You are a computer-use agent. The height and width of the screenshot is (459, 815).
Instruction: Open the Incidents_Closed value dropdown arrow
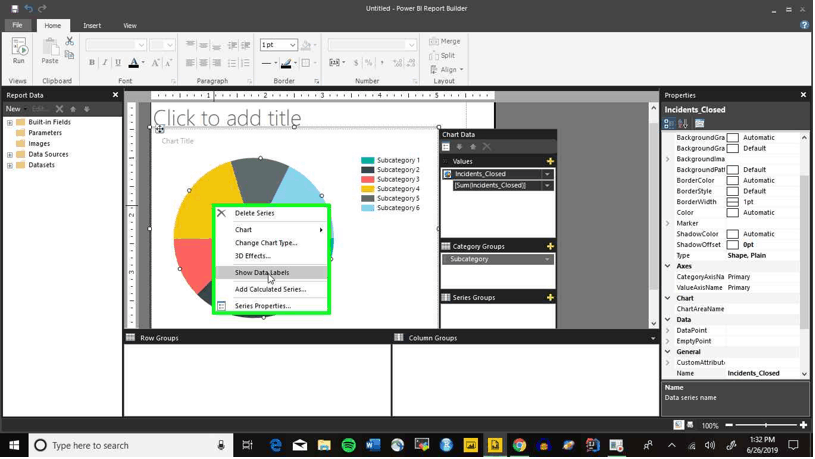click(547, 174)
